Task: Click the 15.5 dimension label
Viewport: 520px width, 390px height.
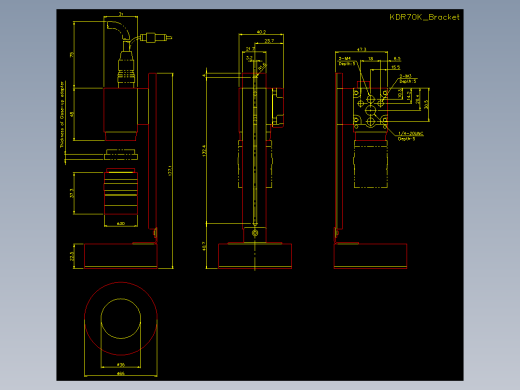Action: (x=396, y=67)
